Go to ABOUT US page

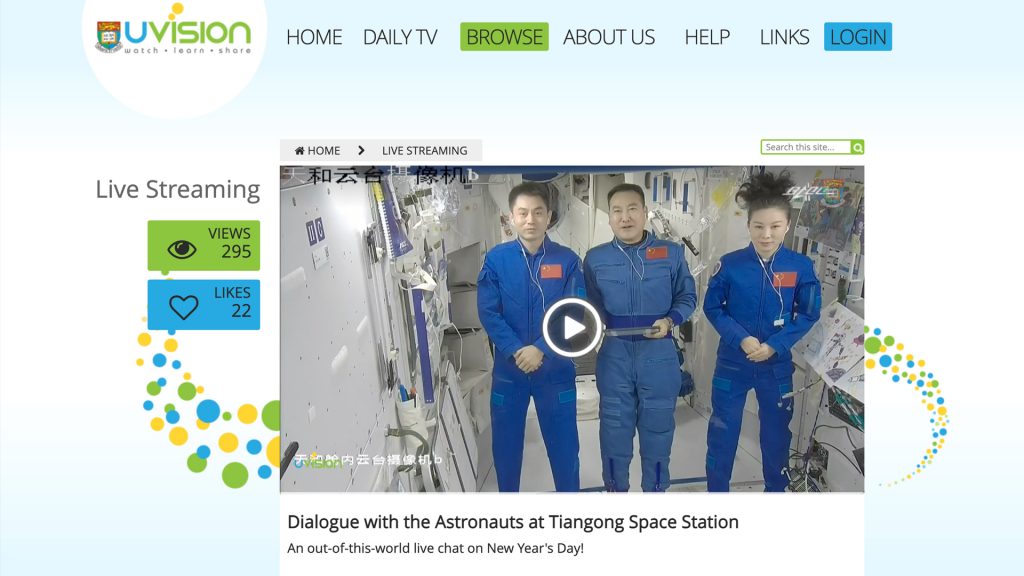[x=609, y=37]
